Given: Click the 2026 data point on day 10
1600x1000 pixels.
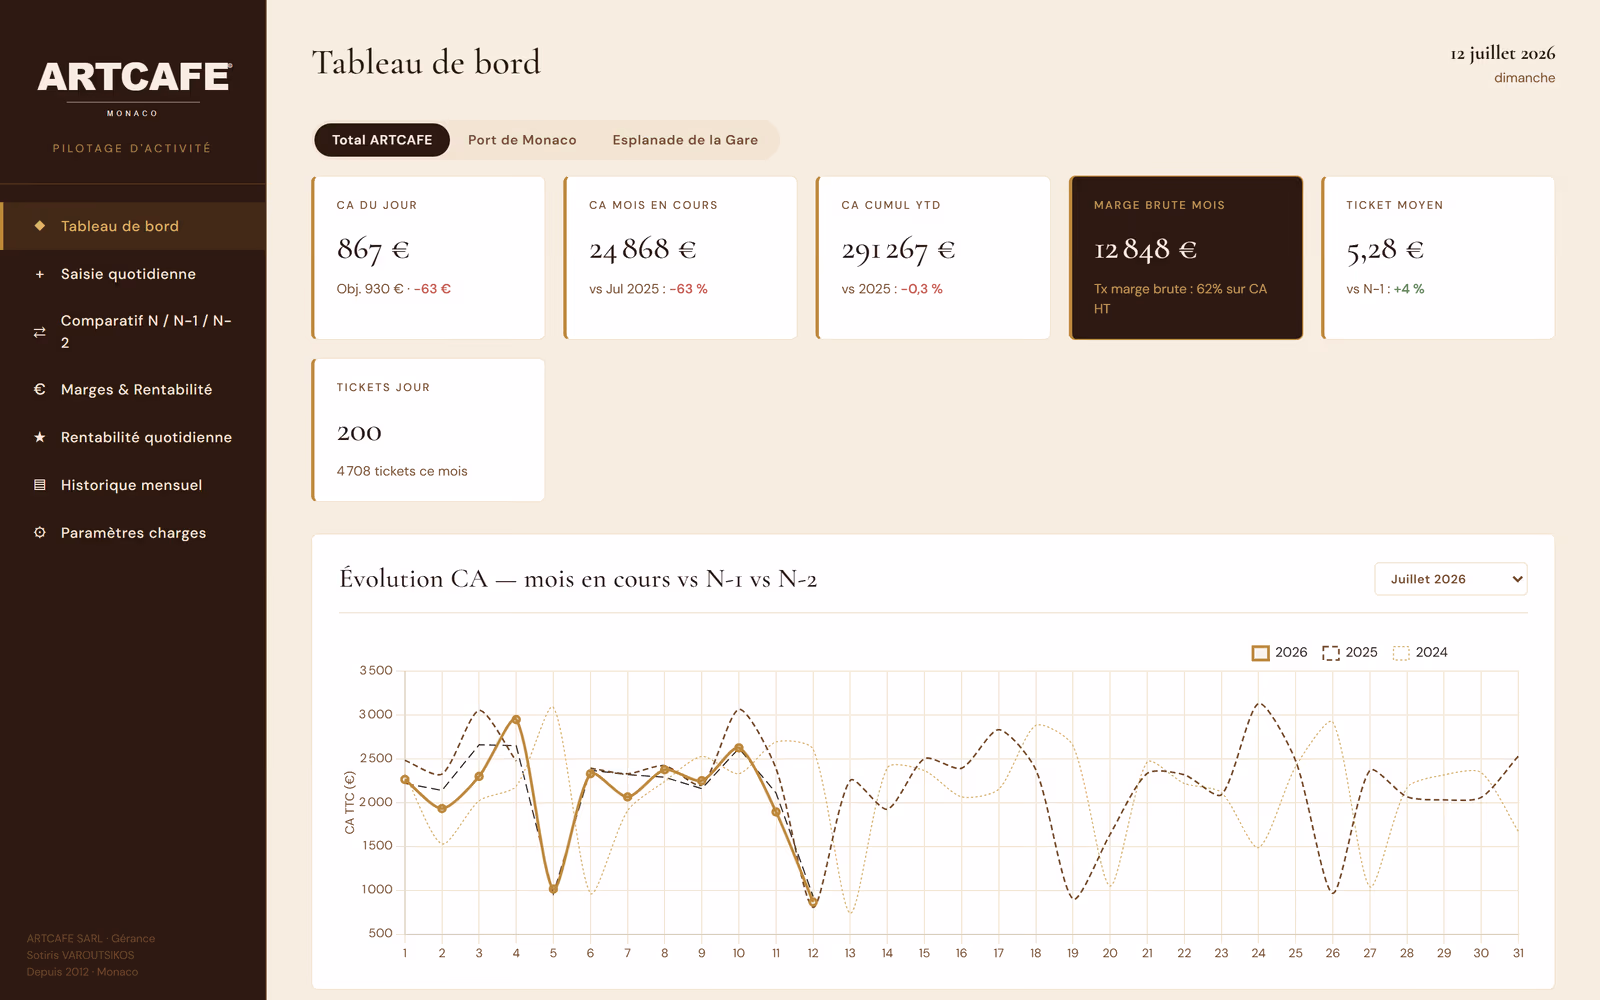Looking at the screenshot, I should point(739,747).
